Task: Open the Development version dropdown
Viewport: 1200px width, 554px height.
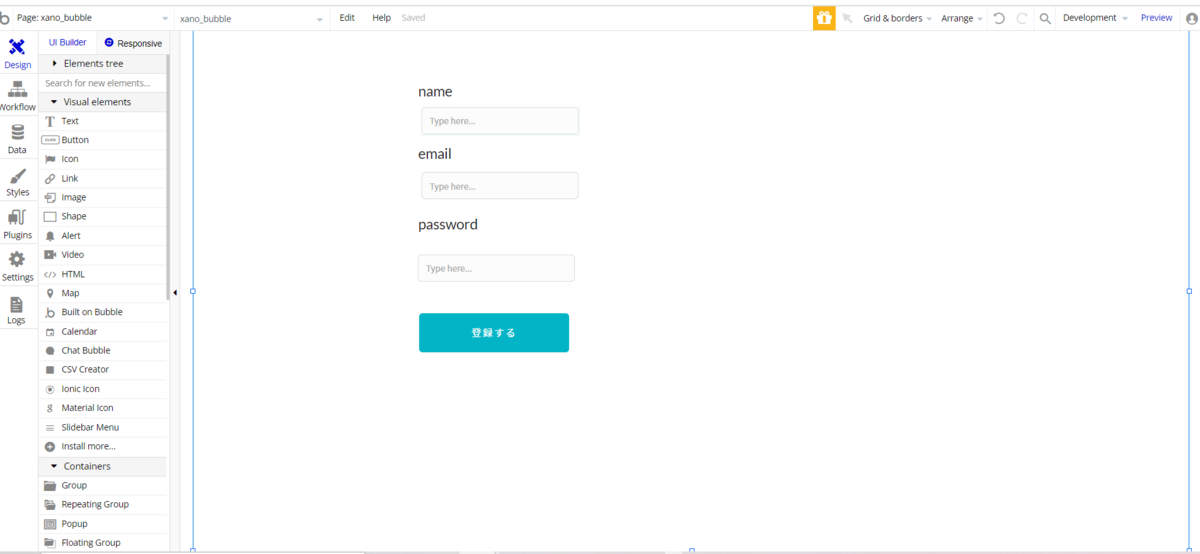Action: tap(1095, 18)
